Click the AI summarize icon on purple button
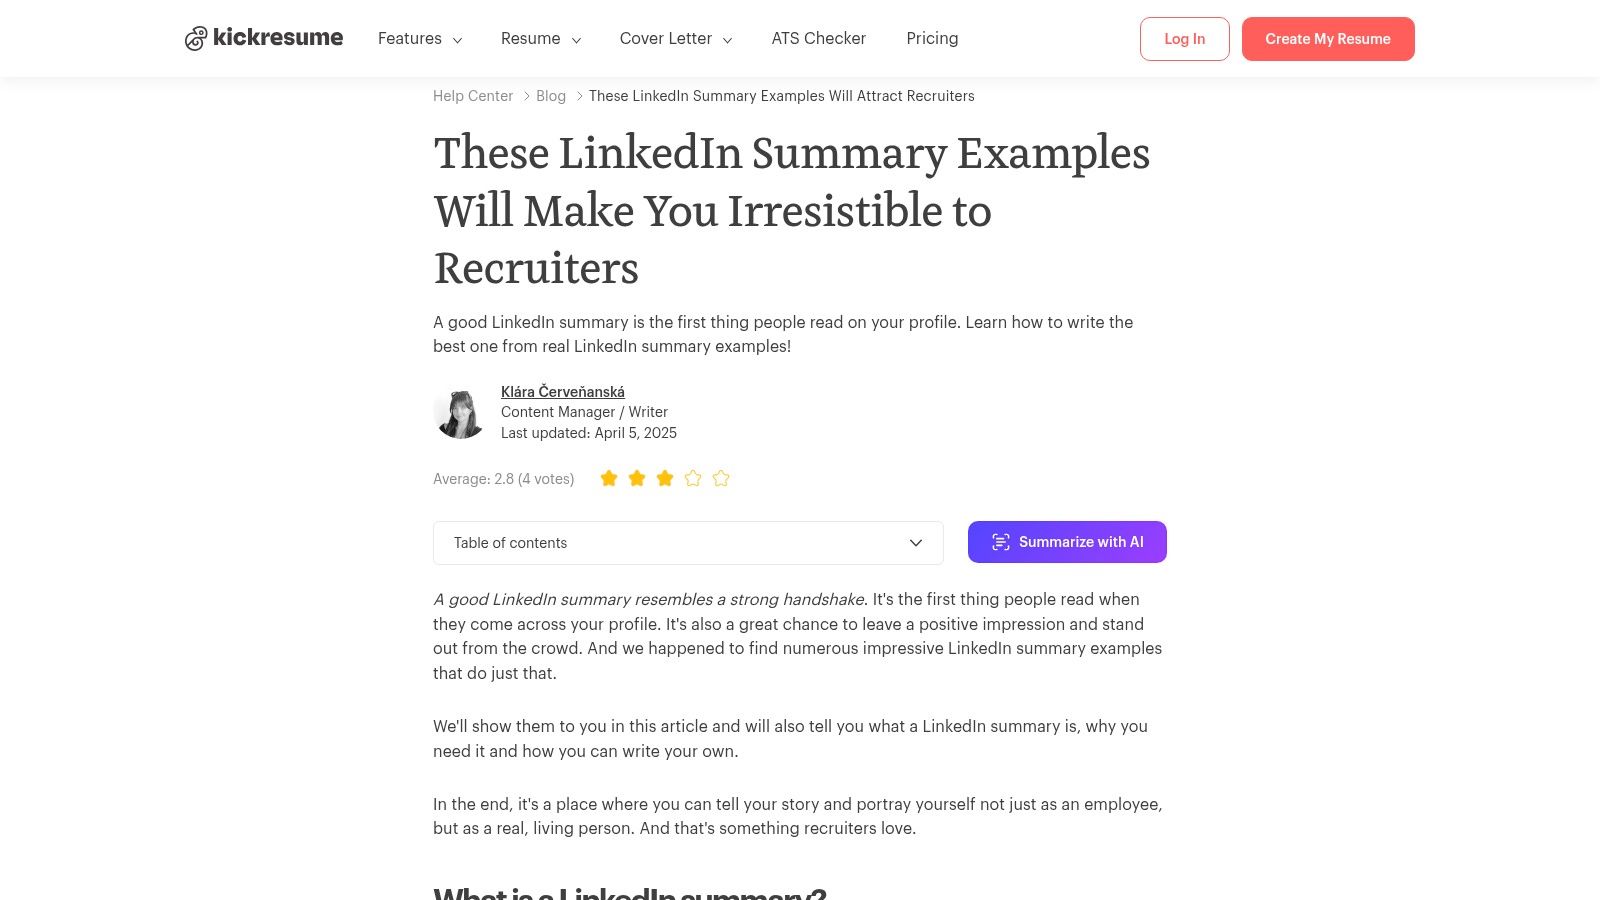 pyautogui.click(x=1001, y=541)
